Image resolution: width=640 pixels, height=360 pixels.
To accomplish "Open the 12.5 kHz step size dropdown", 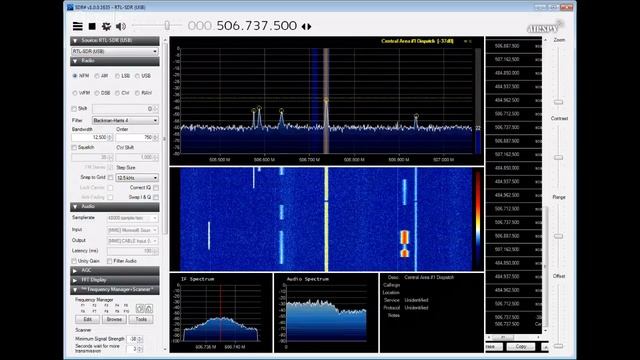I will click(137, 178).
